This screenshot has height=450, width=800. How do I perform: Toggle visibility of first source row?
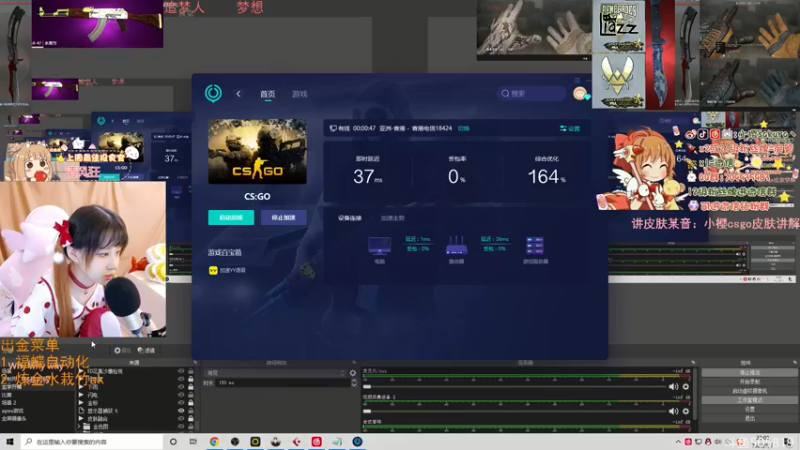181,371
